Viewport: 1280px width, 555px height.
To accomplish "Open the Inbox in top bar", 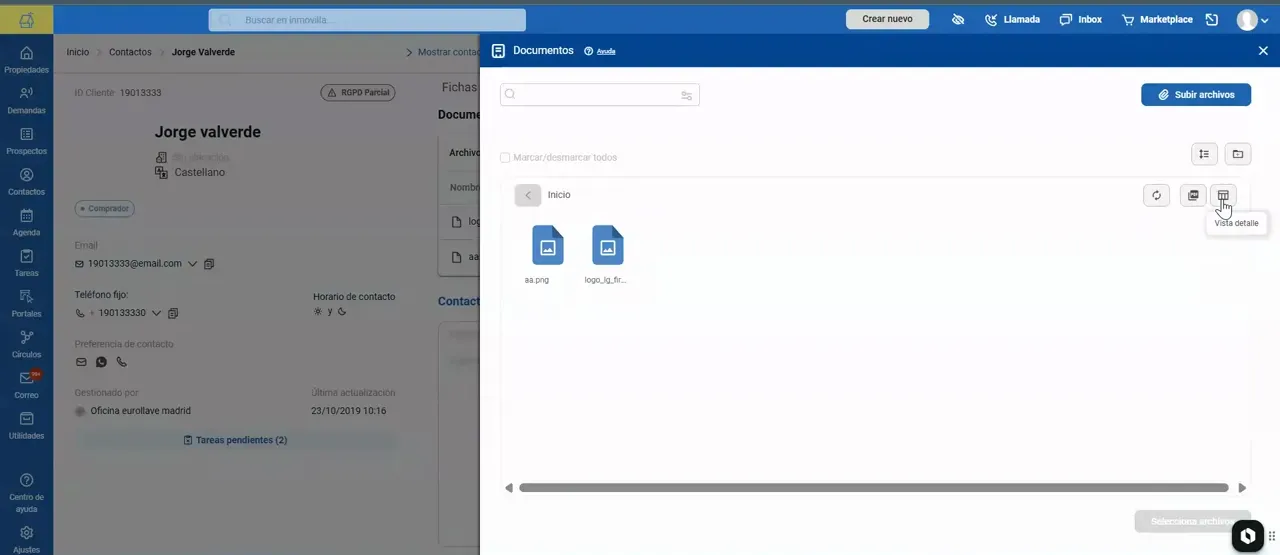I will point(1080,19).
